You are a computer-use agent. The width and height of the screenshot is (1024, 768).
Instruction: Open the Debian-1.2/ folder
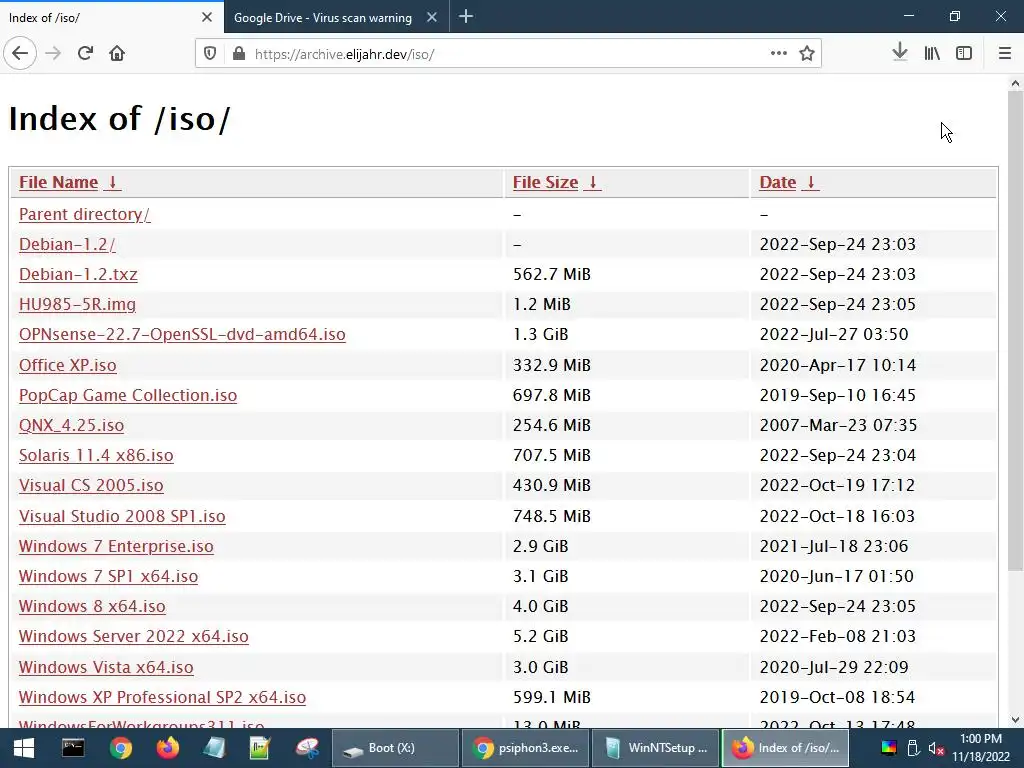(x=67, y=244)
